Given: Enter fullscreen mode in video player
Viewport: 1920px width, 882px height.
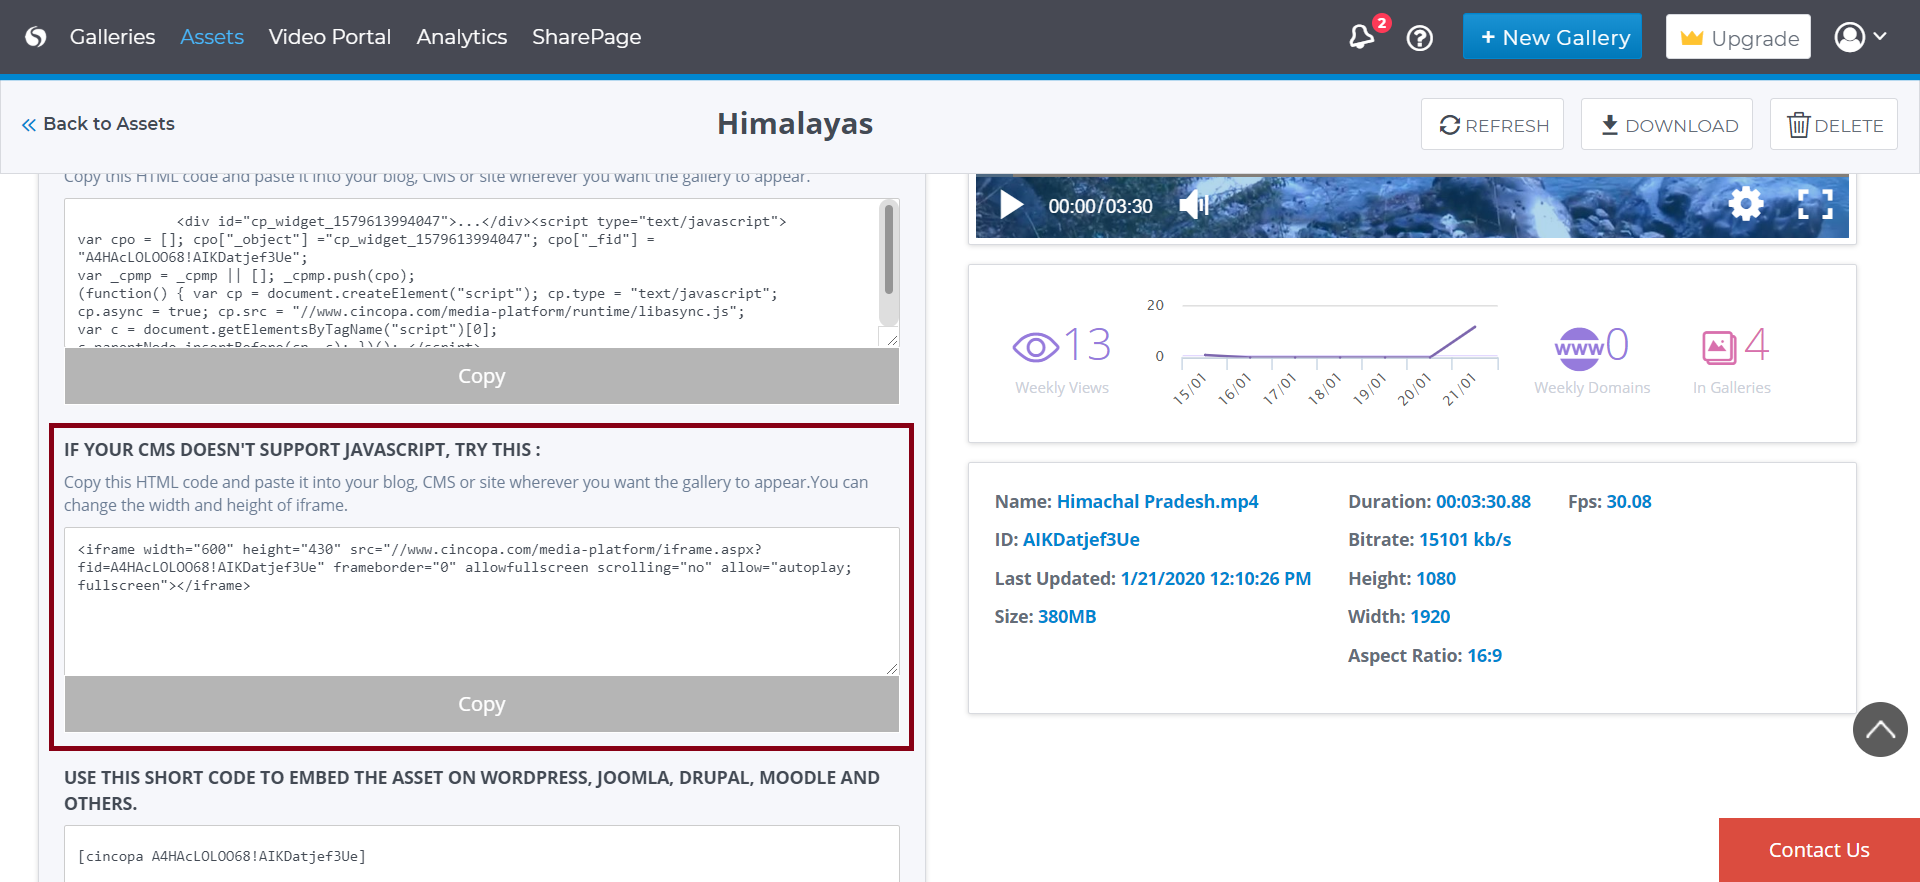Looking at the screenshot, I should [1815, 204].
